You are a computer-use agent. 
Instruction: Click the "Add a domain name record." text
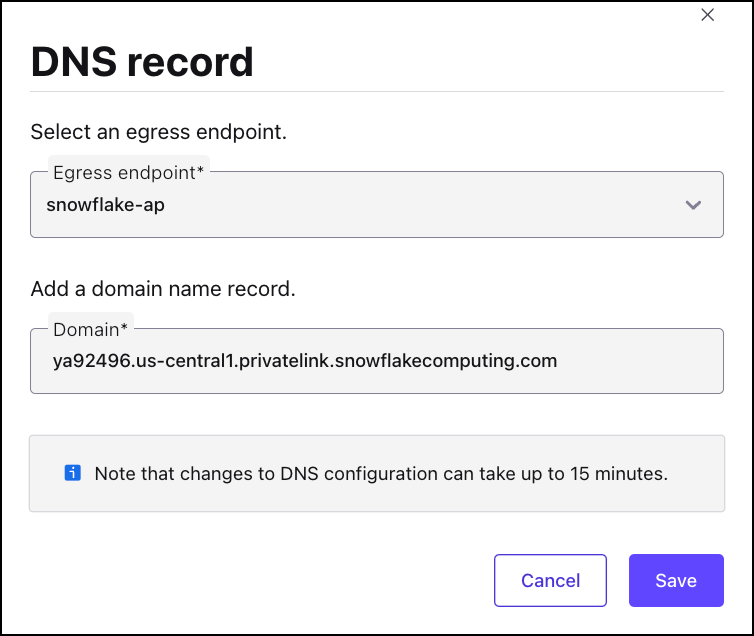(163, 290)
